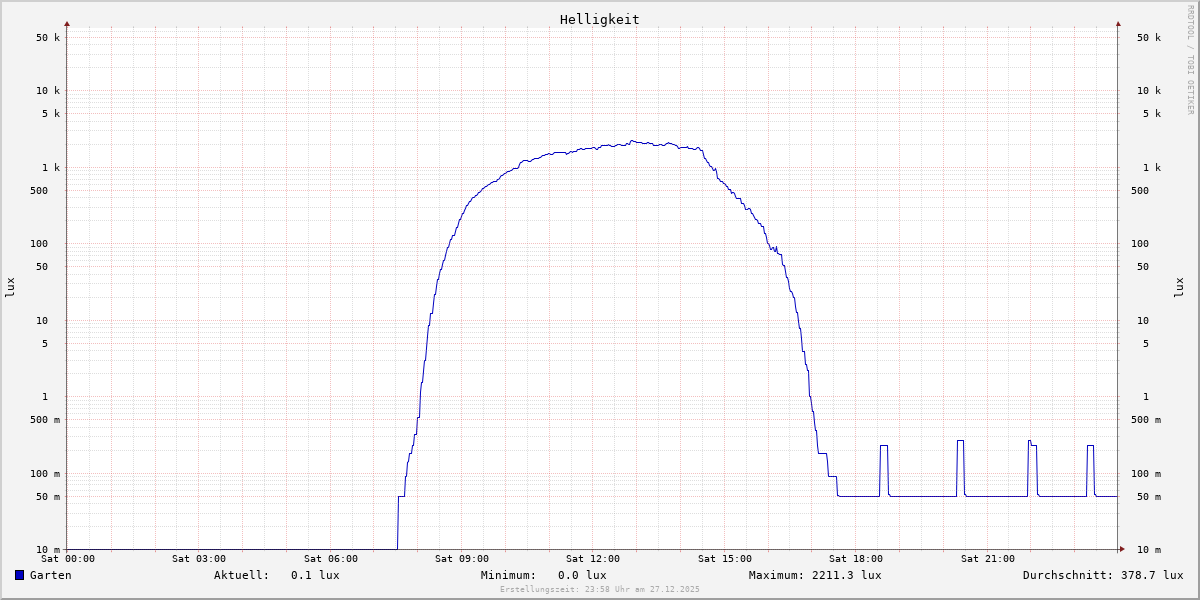Click the red arrow atop the right axis
Image resolution: width=1200 pixels, height=600 pixels.
(x=1118, y=23)
